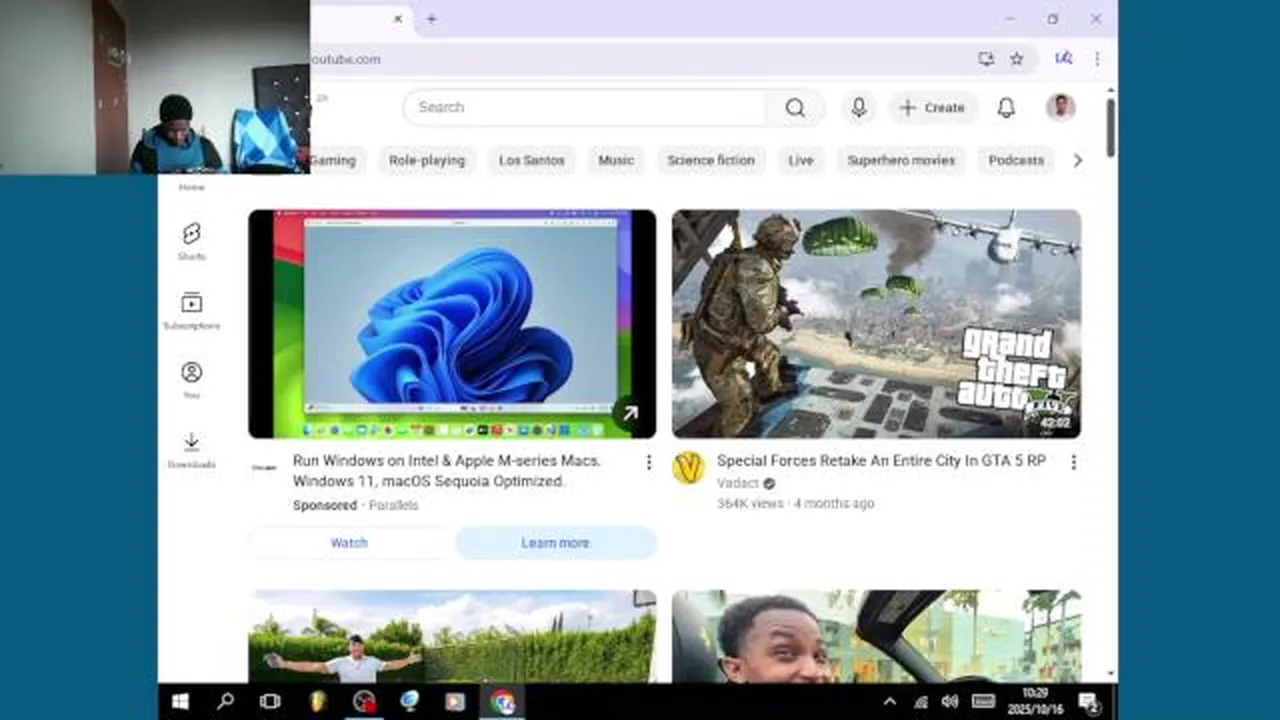The height and width of the screenshot is (720, 1280).
Task: Close the current browser tab
Action: (398, 19)
